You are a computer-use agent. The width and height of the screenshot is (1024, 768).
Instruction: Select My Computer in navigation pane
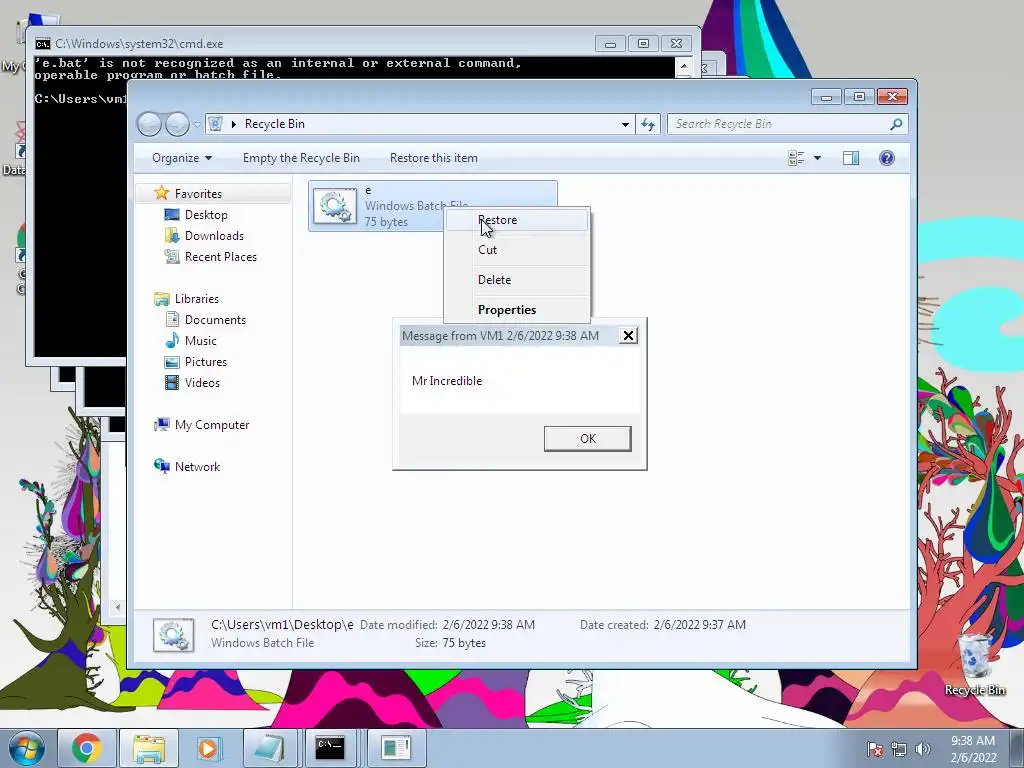212,425
